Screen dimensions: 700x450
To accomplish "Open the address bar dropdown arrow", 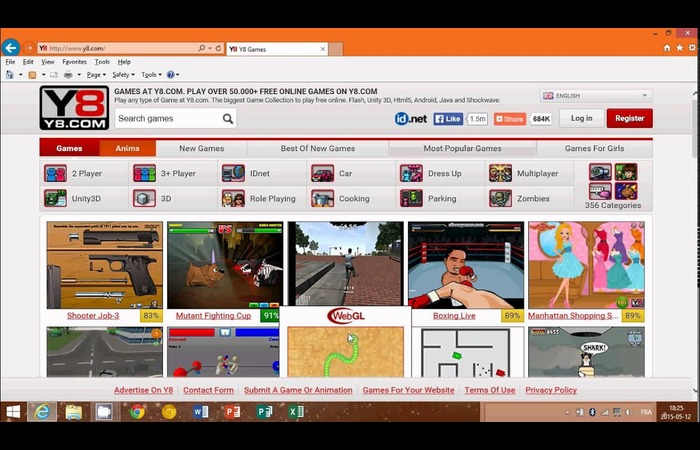I will pyautogui.click(x=210, y=48).
